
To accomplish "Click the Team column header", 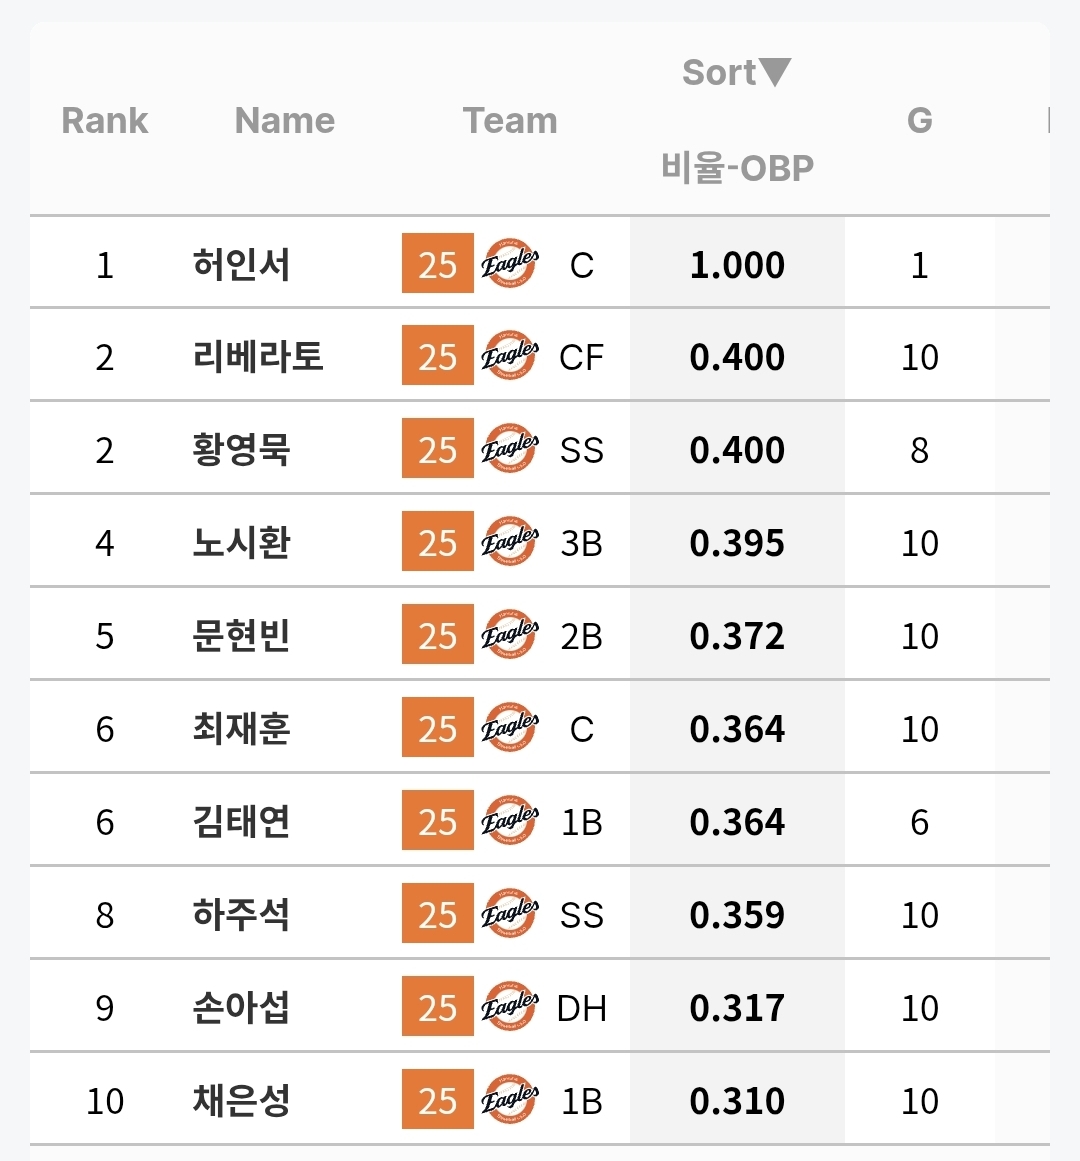I will [x=510, y=121].
